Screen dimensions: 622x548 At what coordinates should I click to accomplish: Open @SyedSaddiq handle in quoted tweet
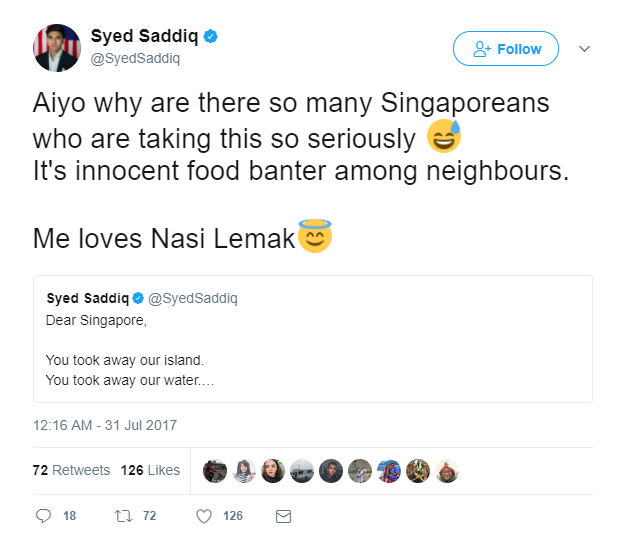point(193,298)
